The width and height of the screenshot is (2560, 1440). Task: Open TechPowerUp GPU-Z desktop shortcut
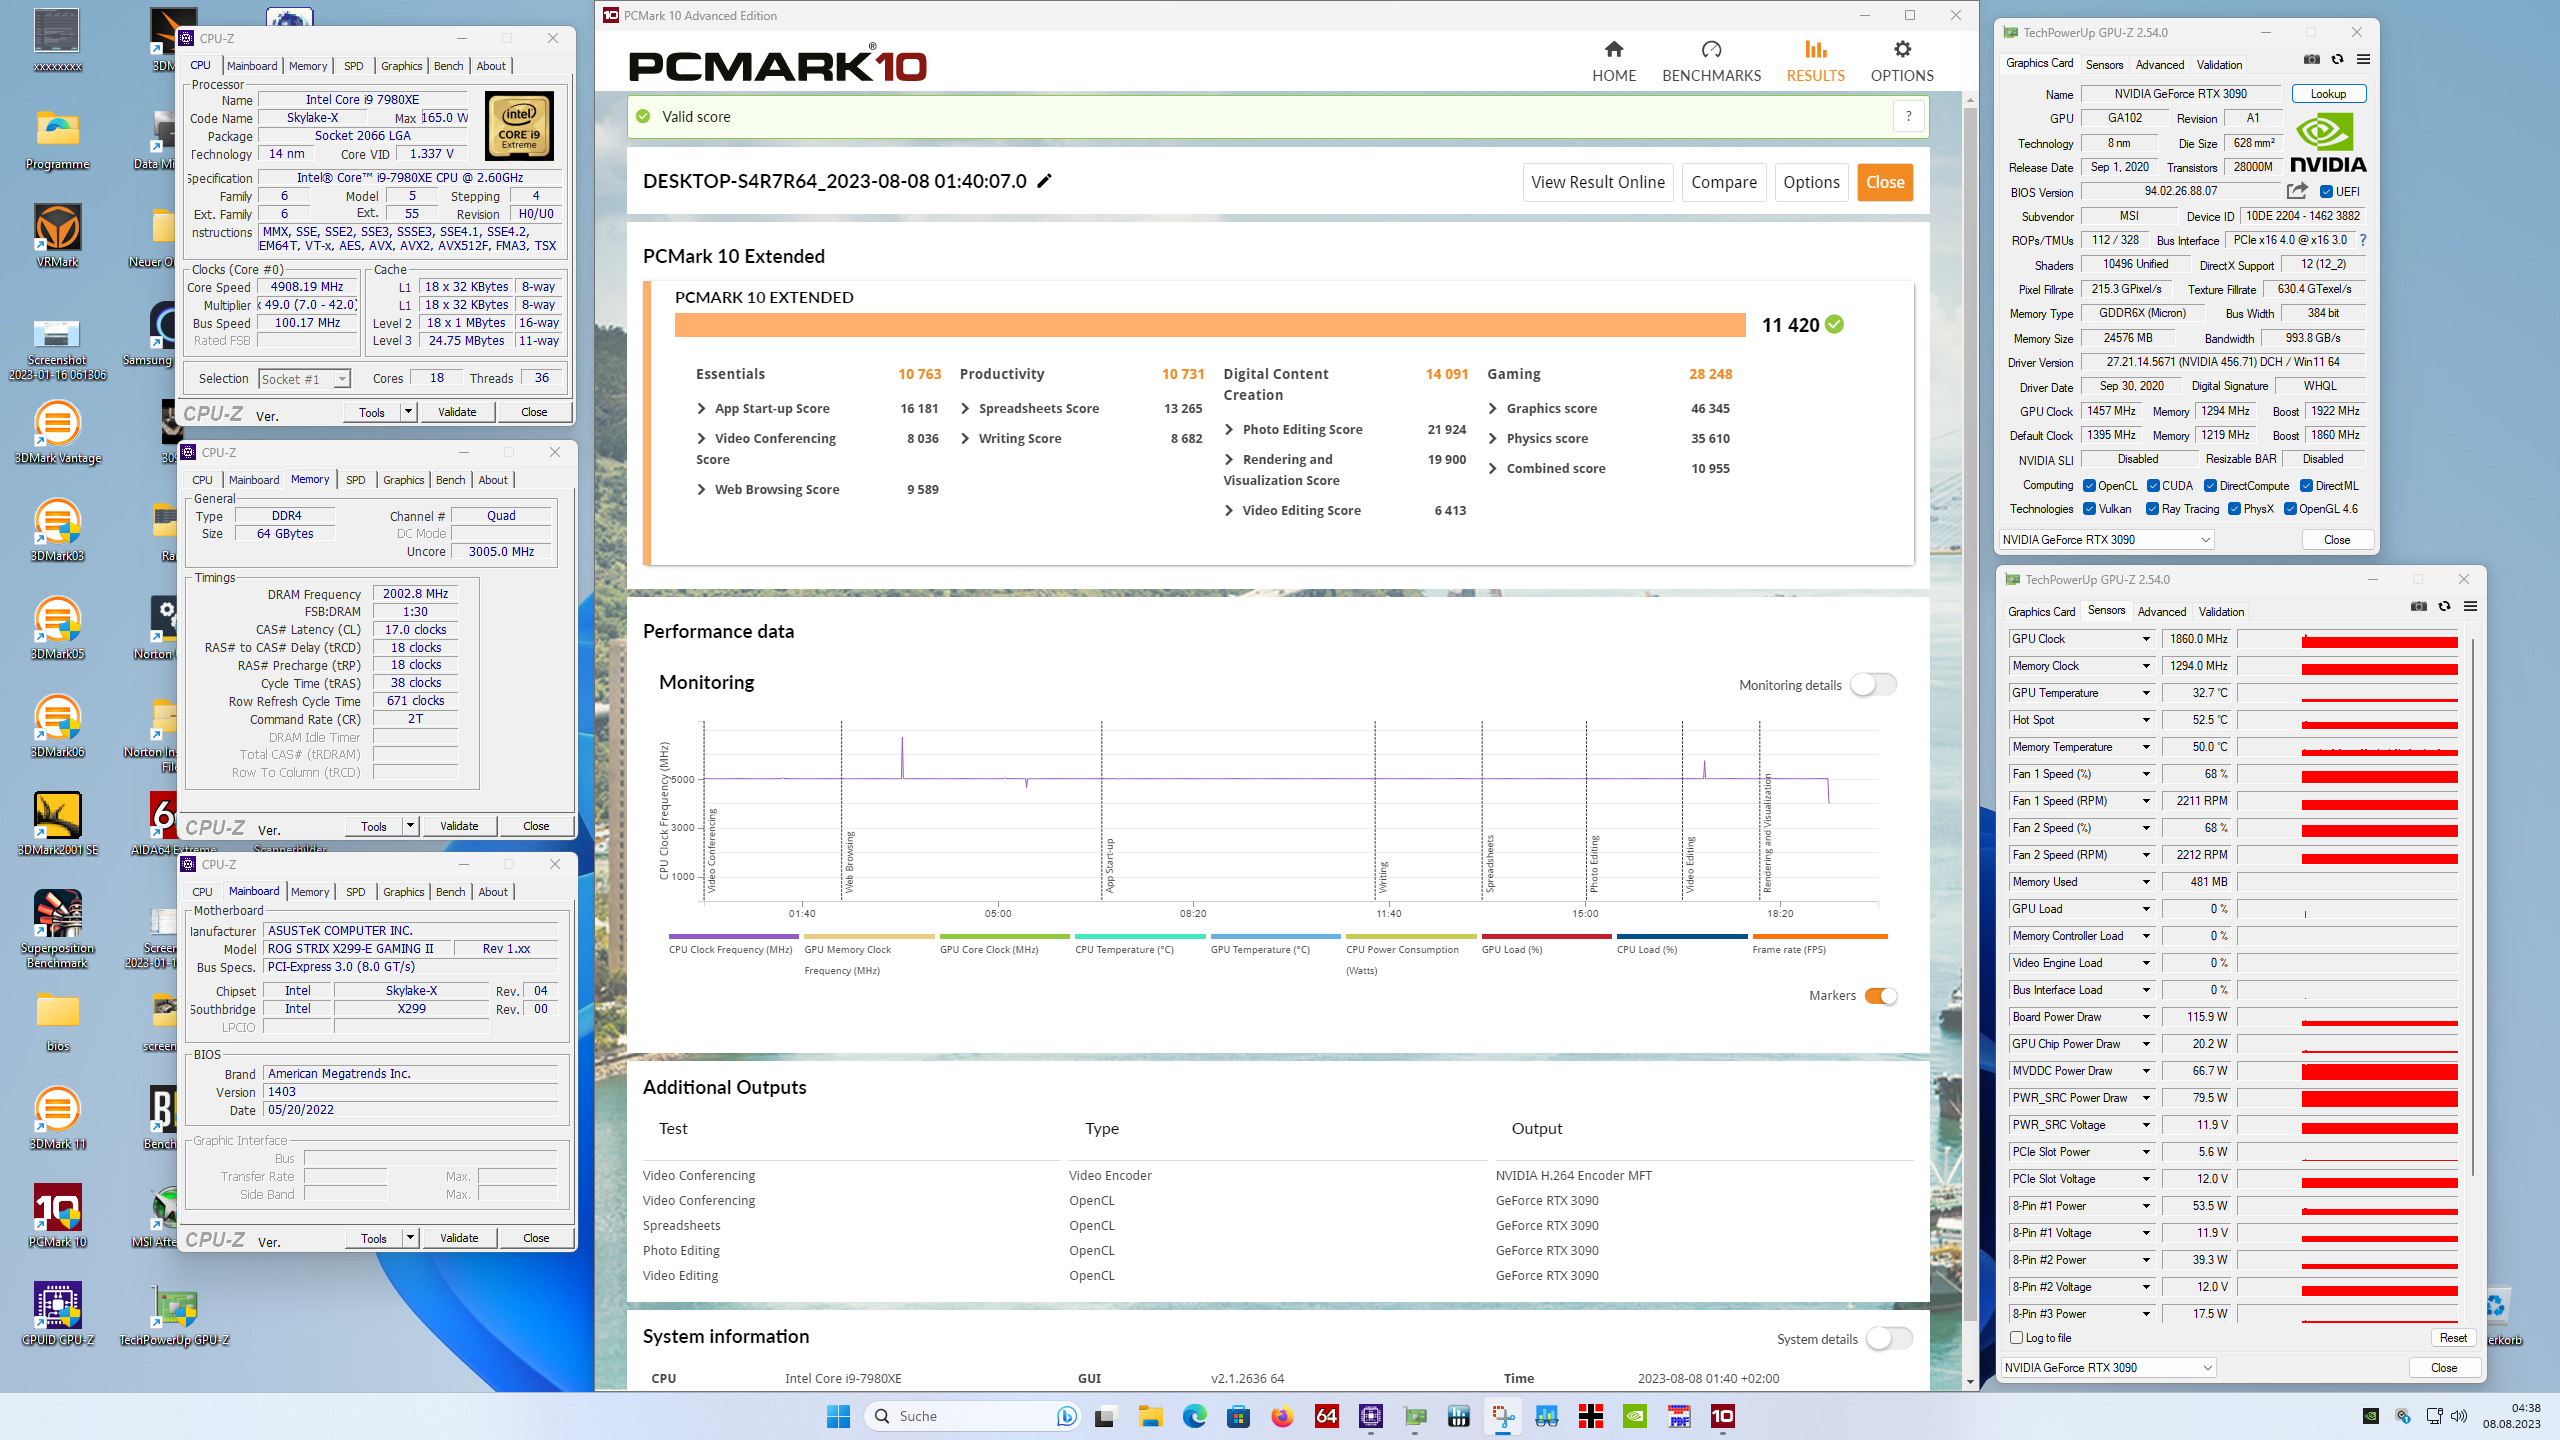(174, 1313)
